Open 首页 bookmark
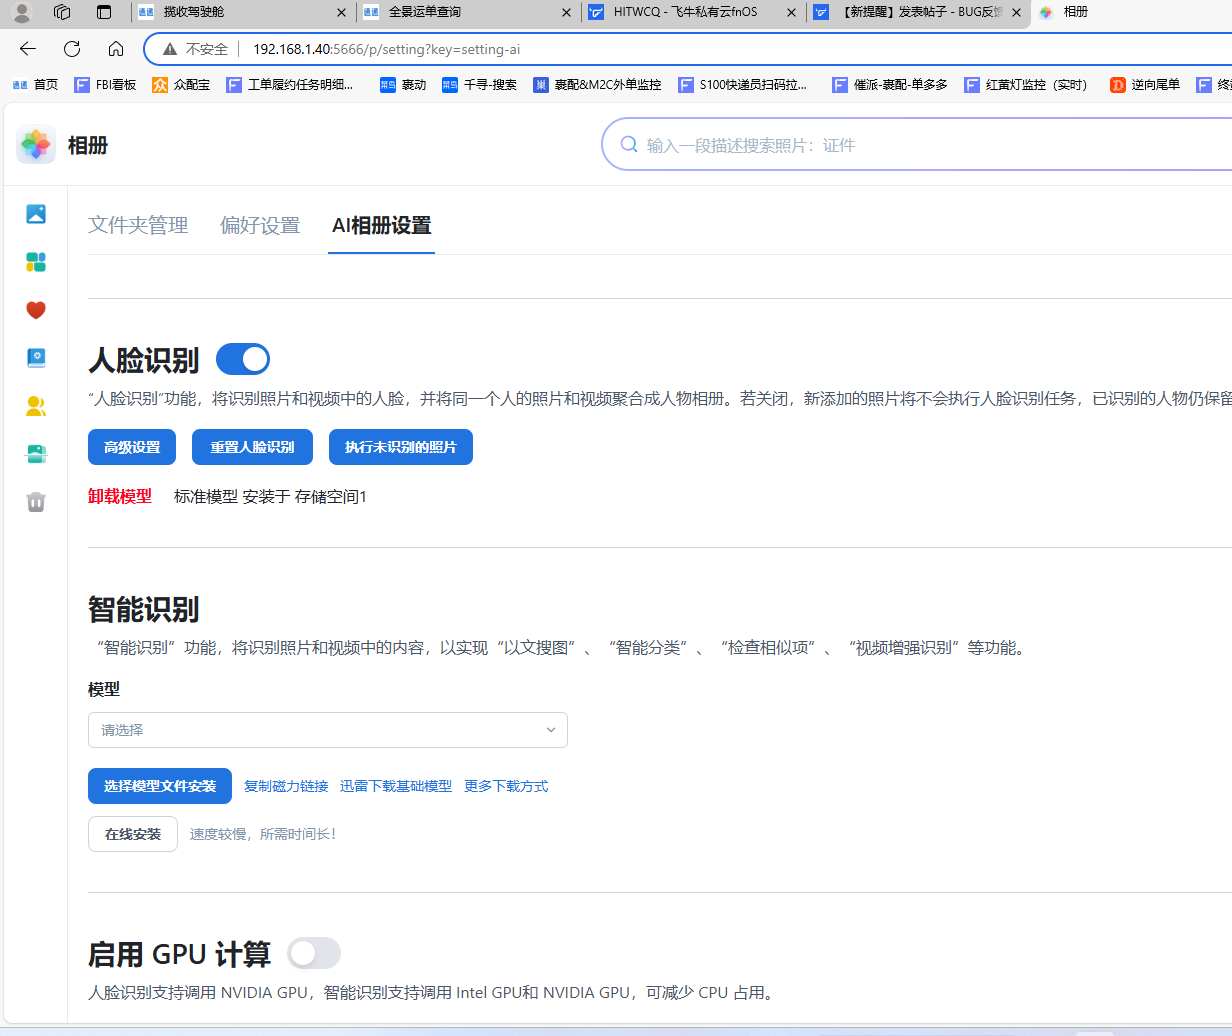Viewport: 1232px width, 1036px height. [x=35, y=85]
